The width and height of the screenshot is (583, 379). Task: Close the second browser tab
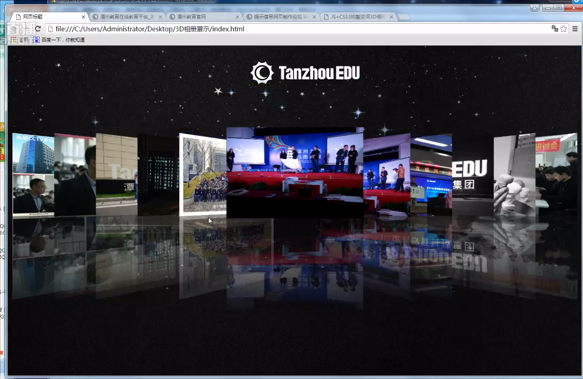(161, 17)
